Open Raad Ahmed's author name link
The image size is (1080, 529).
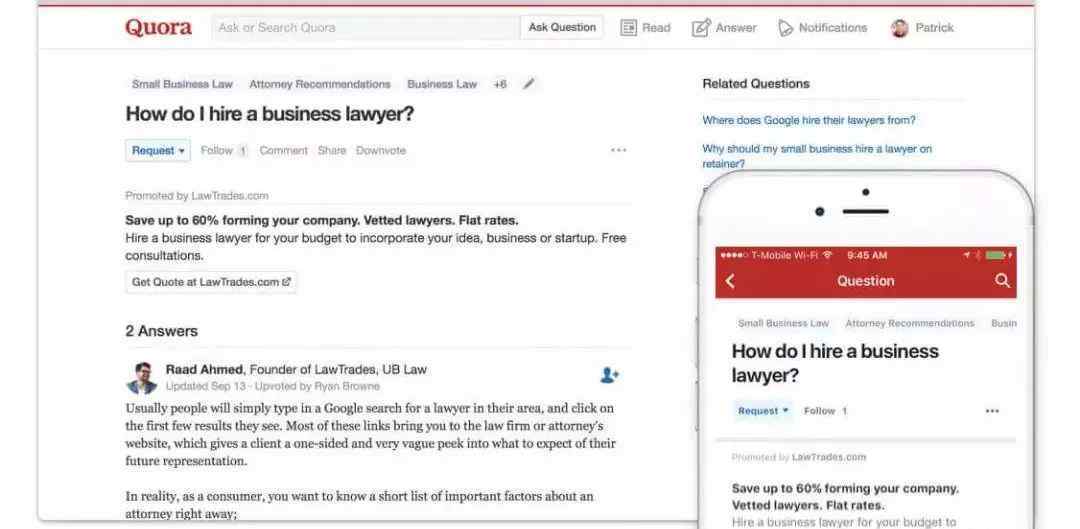pos(205,369)
